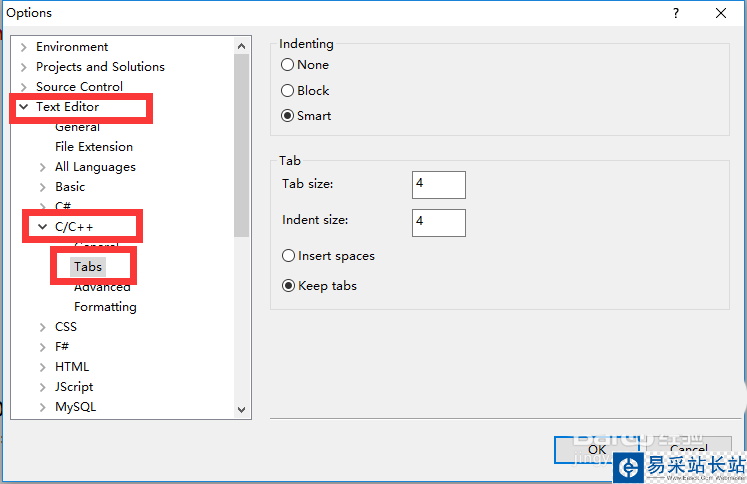
Task: Expand the MySQL tree node
Action: coord(42,407)
